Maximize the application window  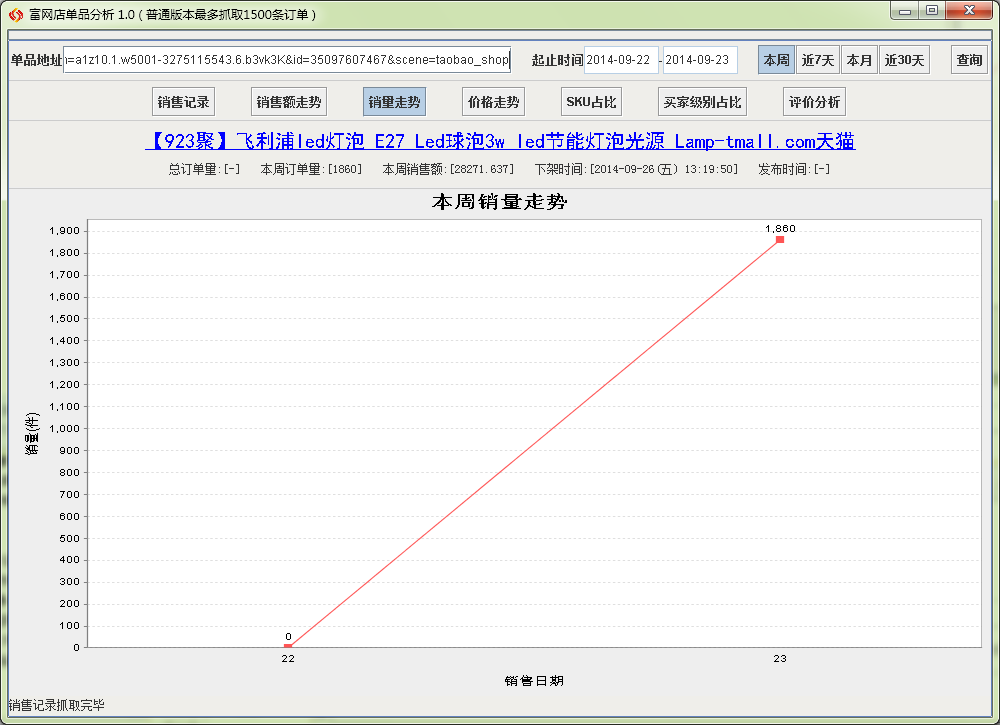pos(932,10)
